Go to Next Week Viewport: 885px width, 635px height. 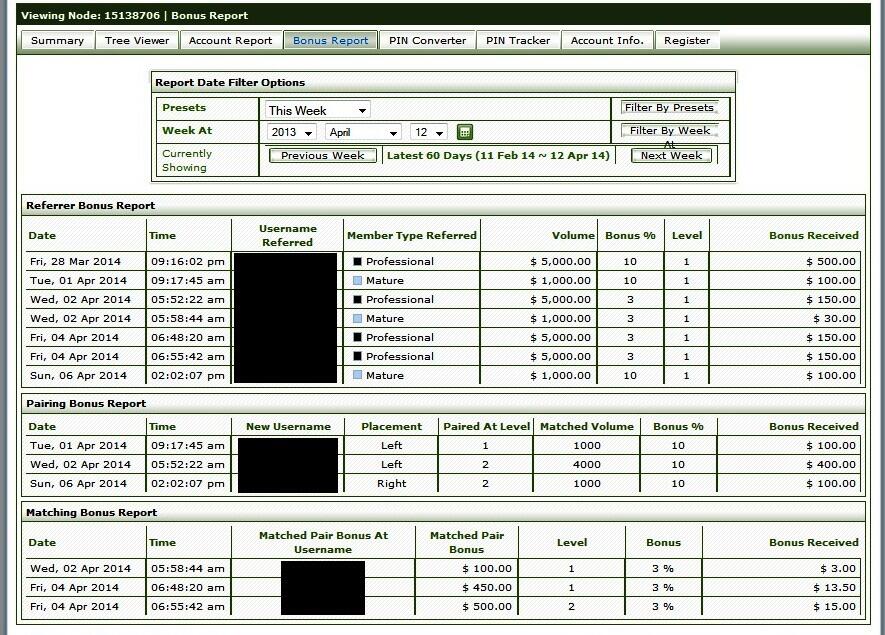point(671,156)
